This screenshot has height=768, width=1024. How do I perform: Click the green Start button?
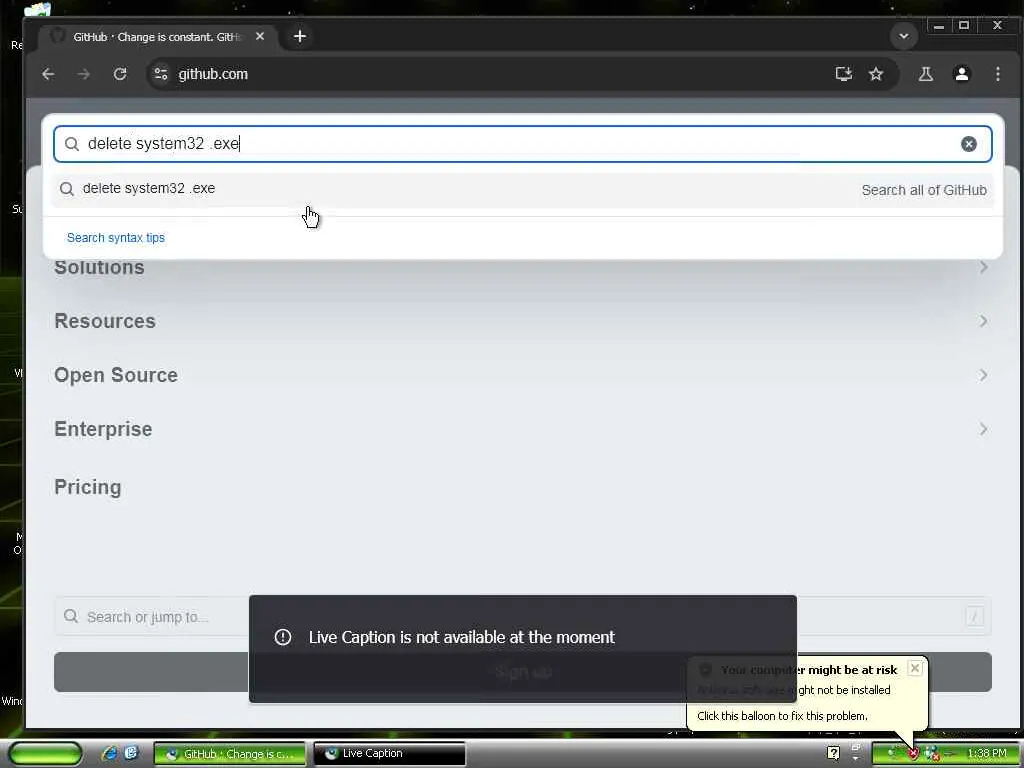coord(45,754)
